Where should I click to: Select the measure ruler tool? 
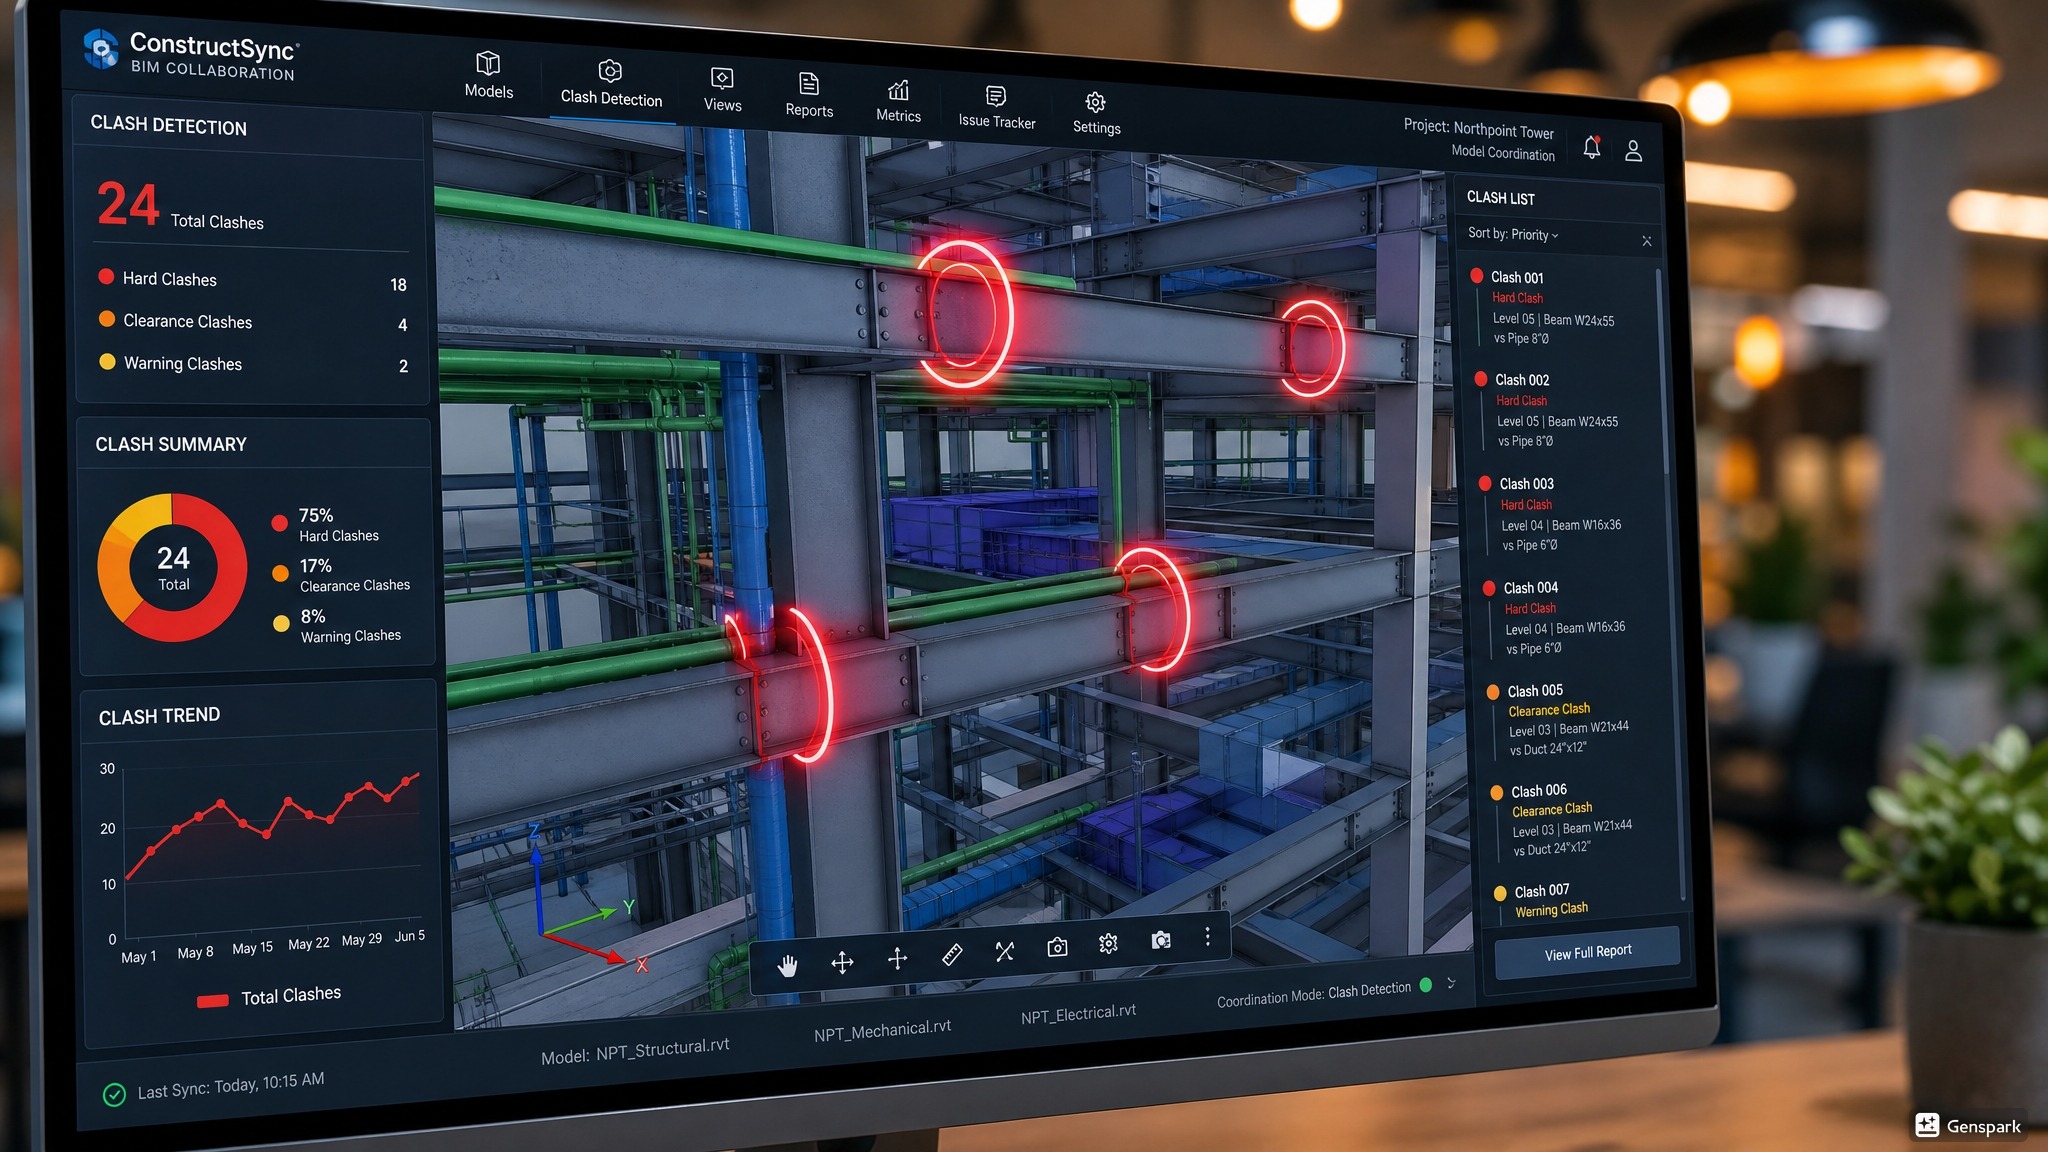(x=952, y=954)
